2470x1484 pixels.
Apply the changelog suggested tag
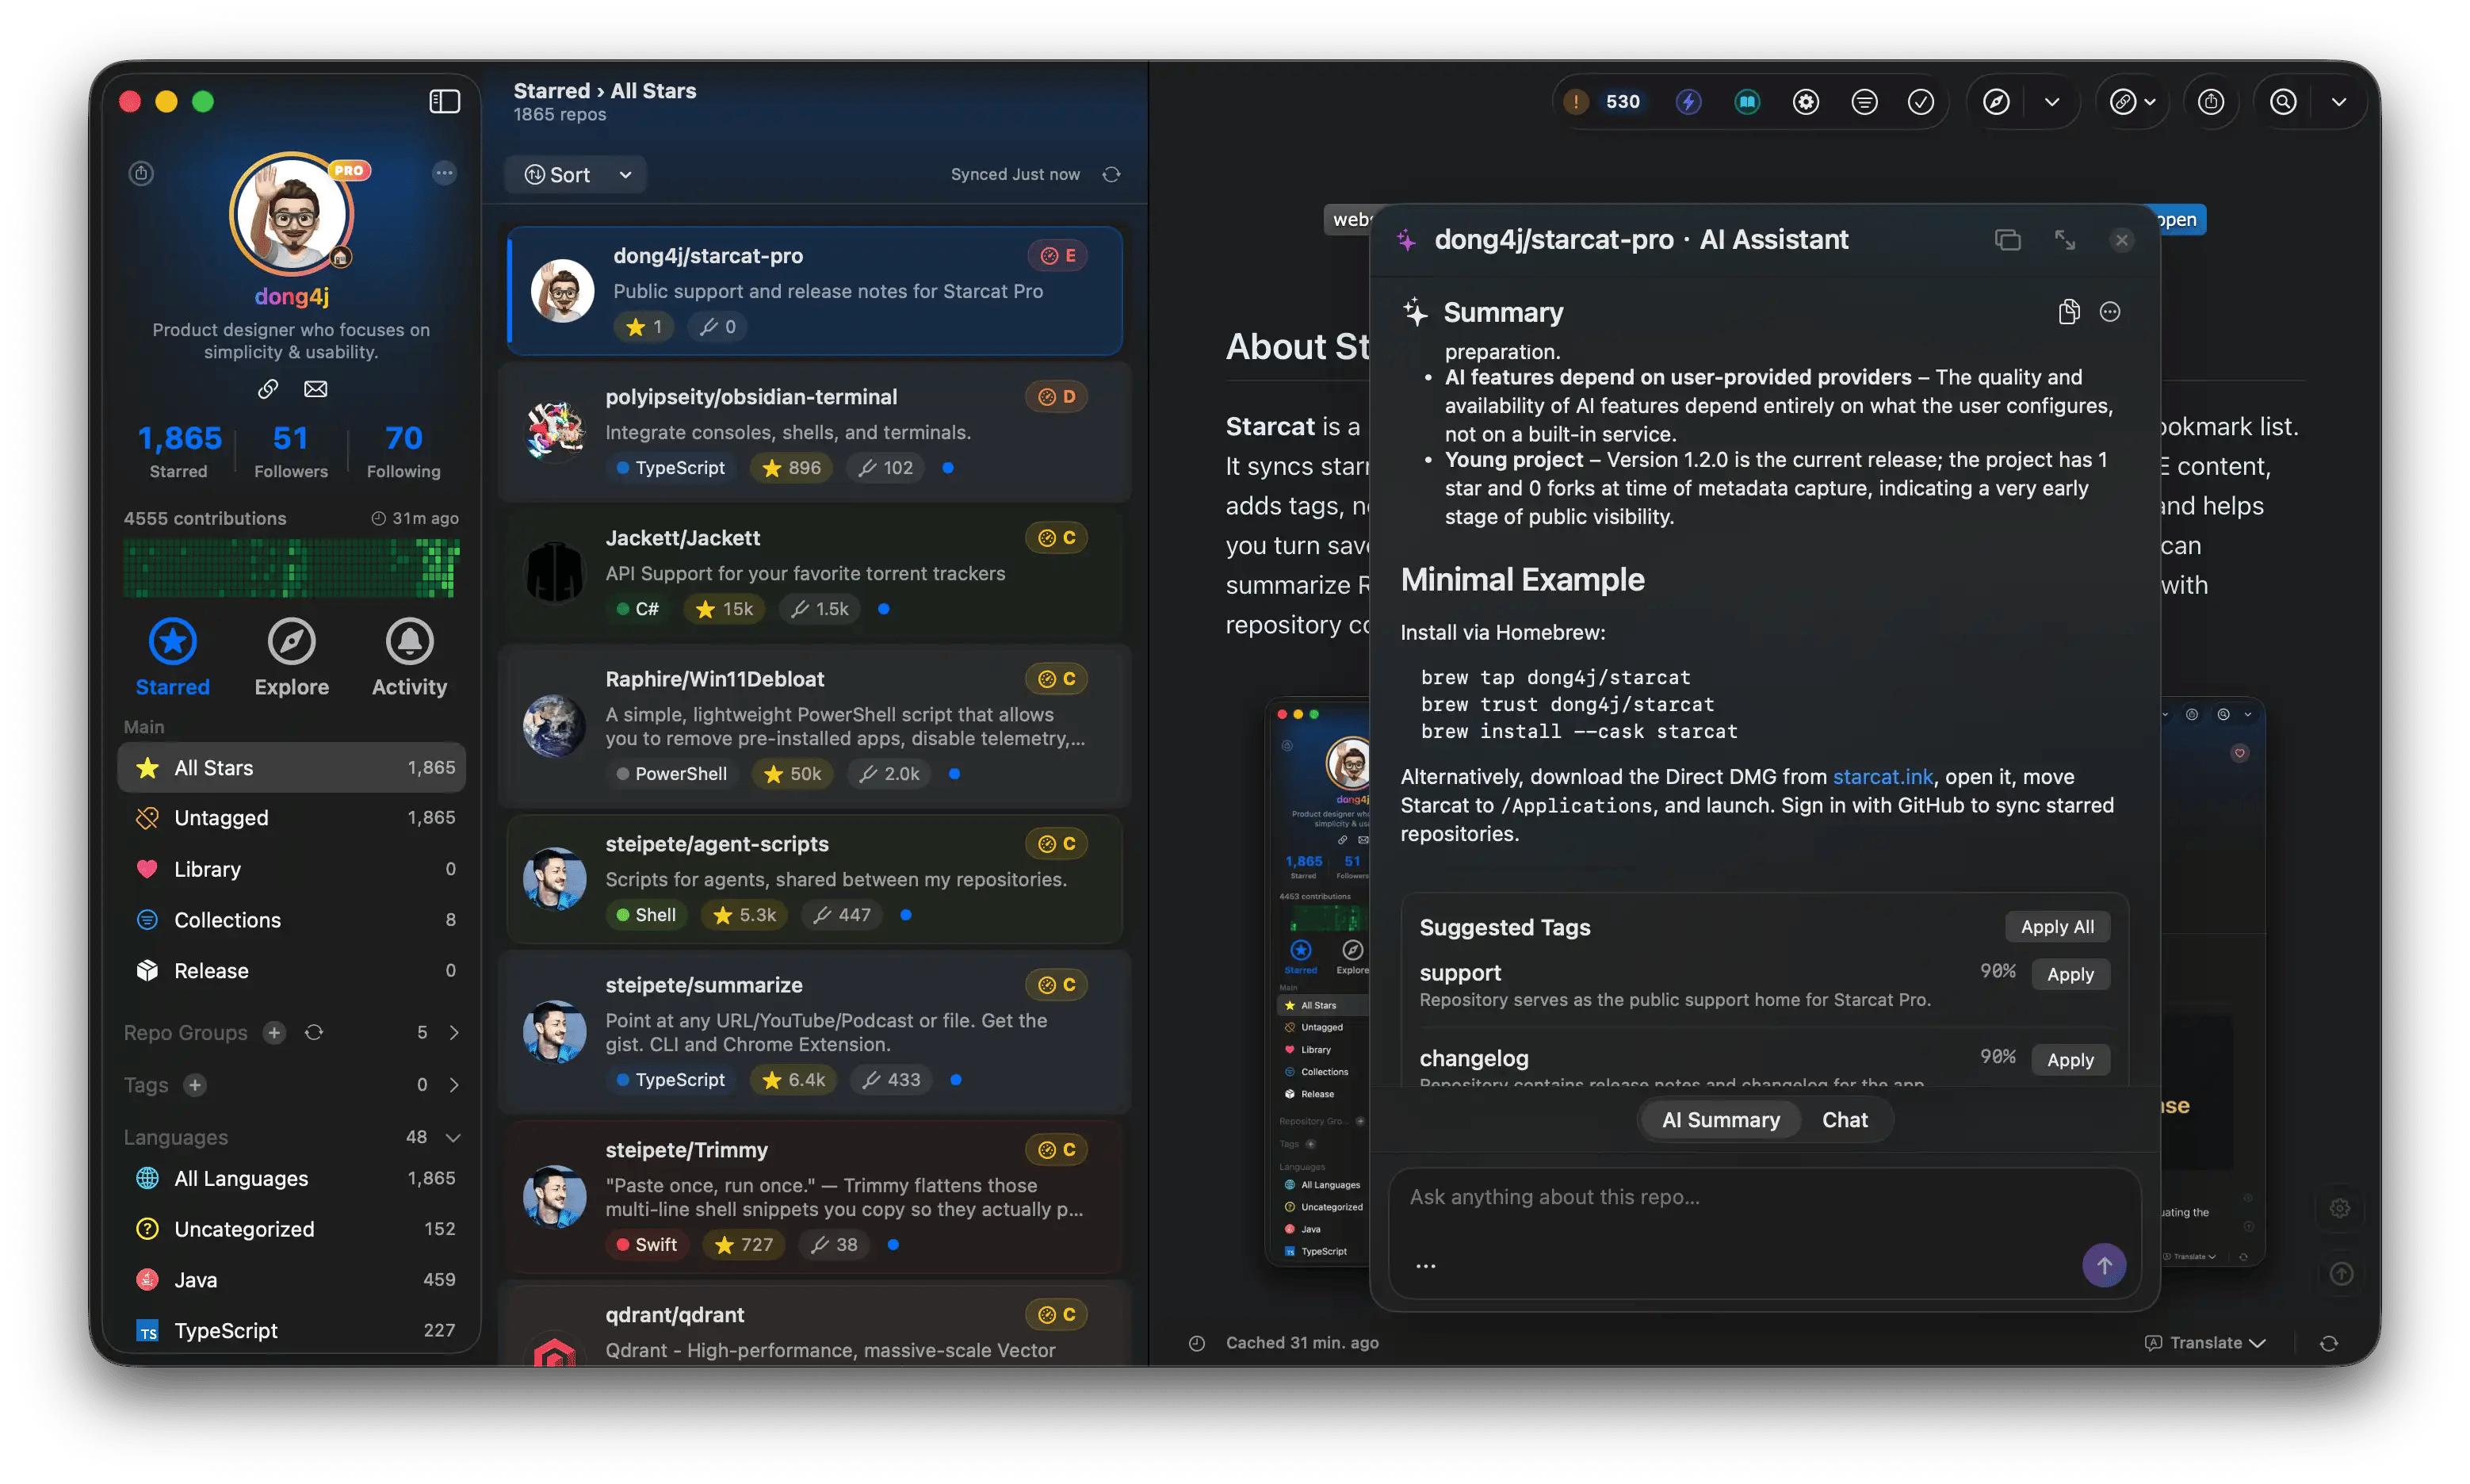coord(2069,1060)
